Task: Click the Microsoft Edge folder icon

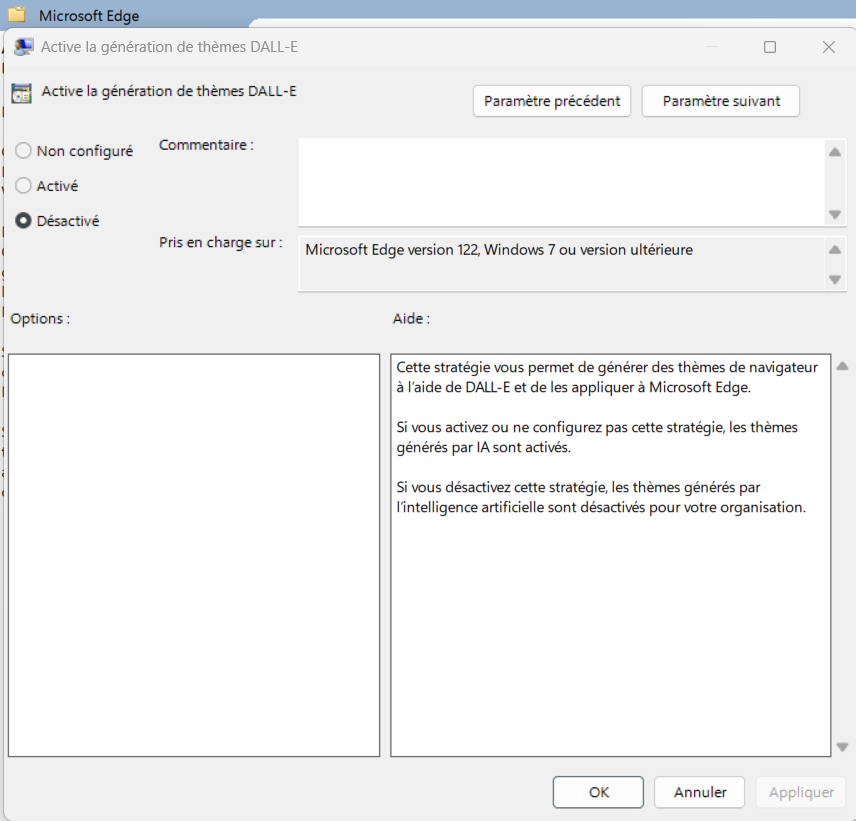Action: coord(17,14)
